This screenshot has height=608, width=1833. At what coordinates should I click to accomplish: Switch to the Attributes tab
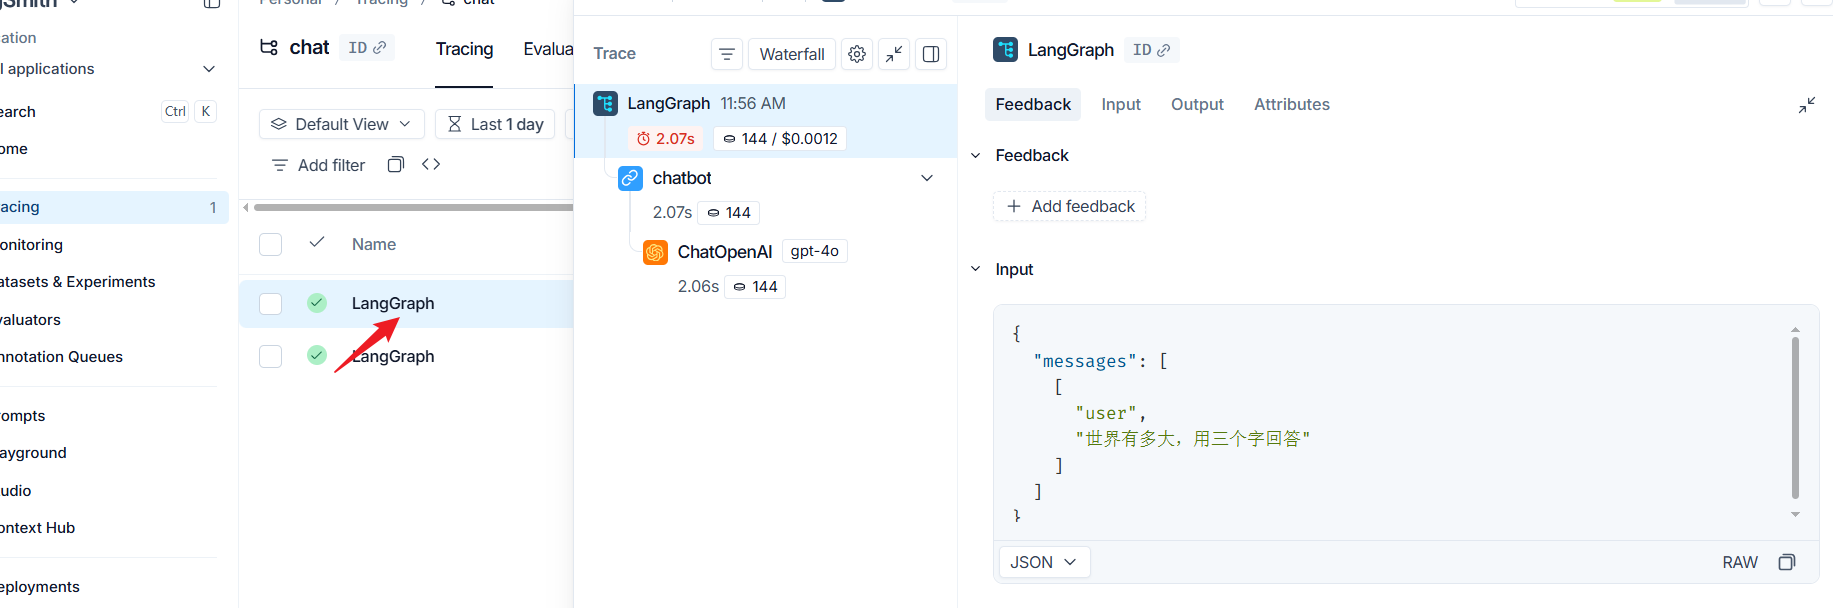[x=1292, y=104]
